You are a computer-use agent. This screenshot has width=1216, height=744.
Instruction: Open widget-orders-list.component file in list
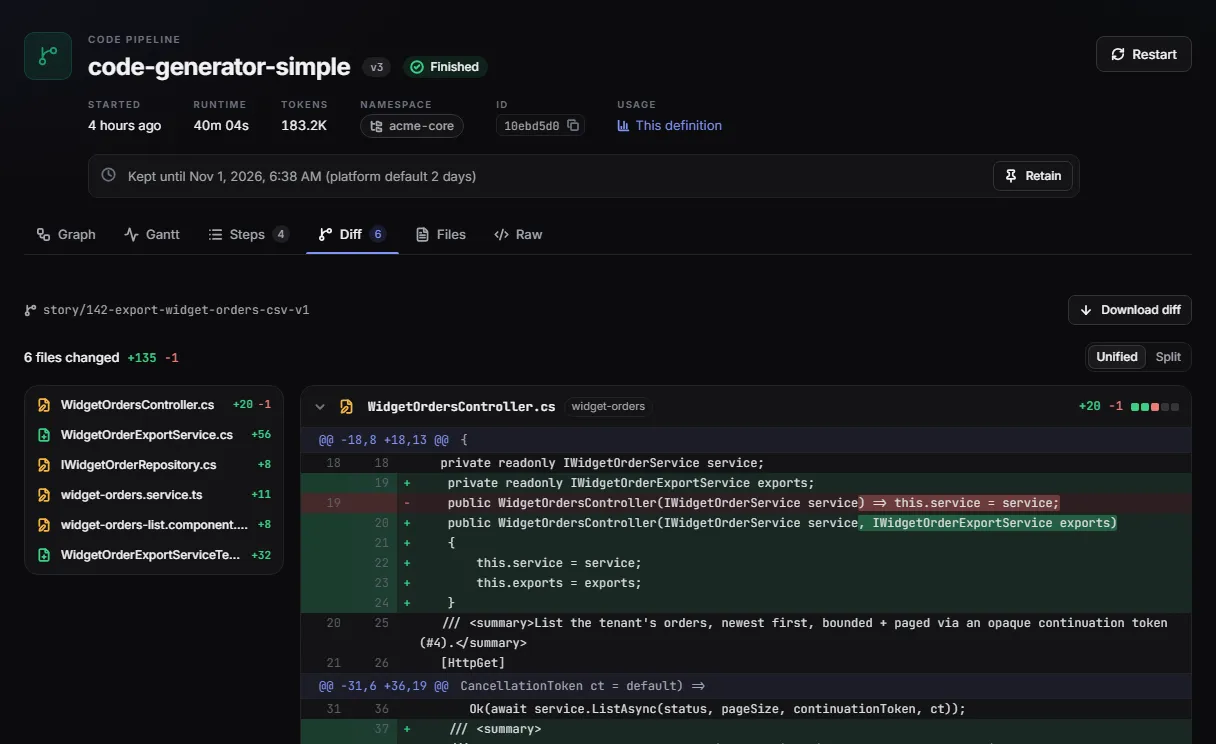[x=154, y=525]
